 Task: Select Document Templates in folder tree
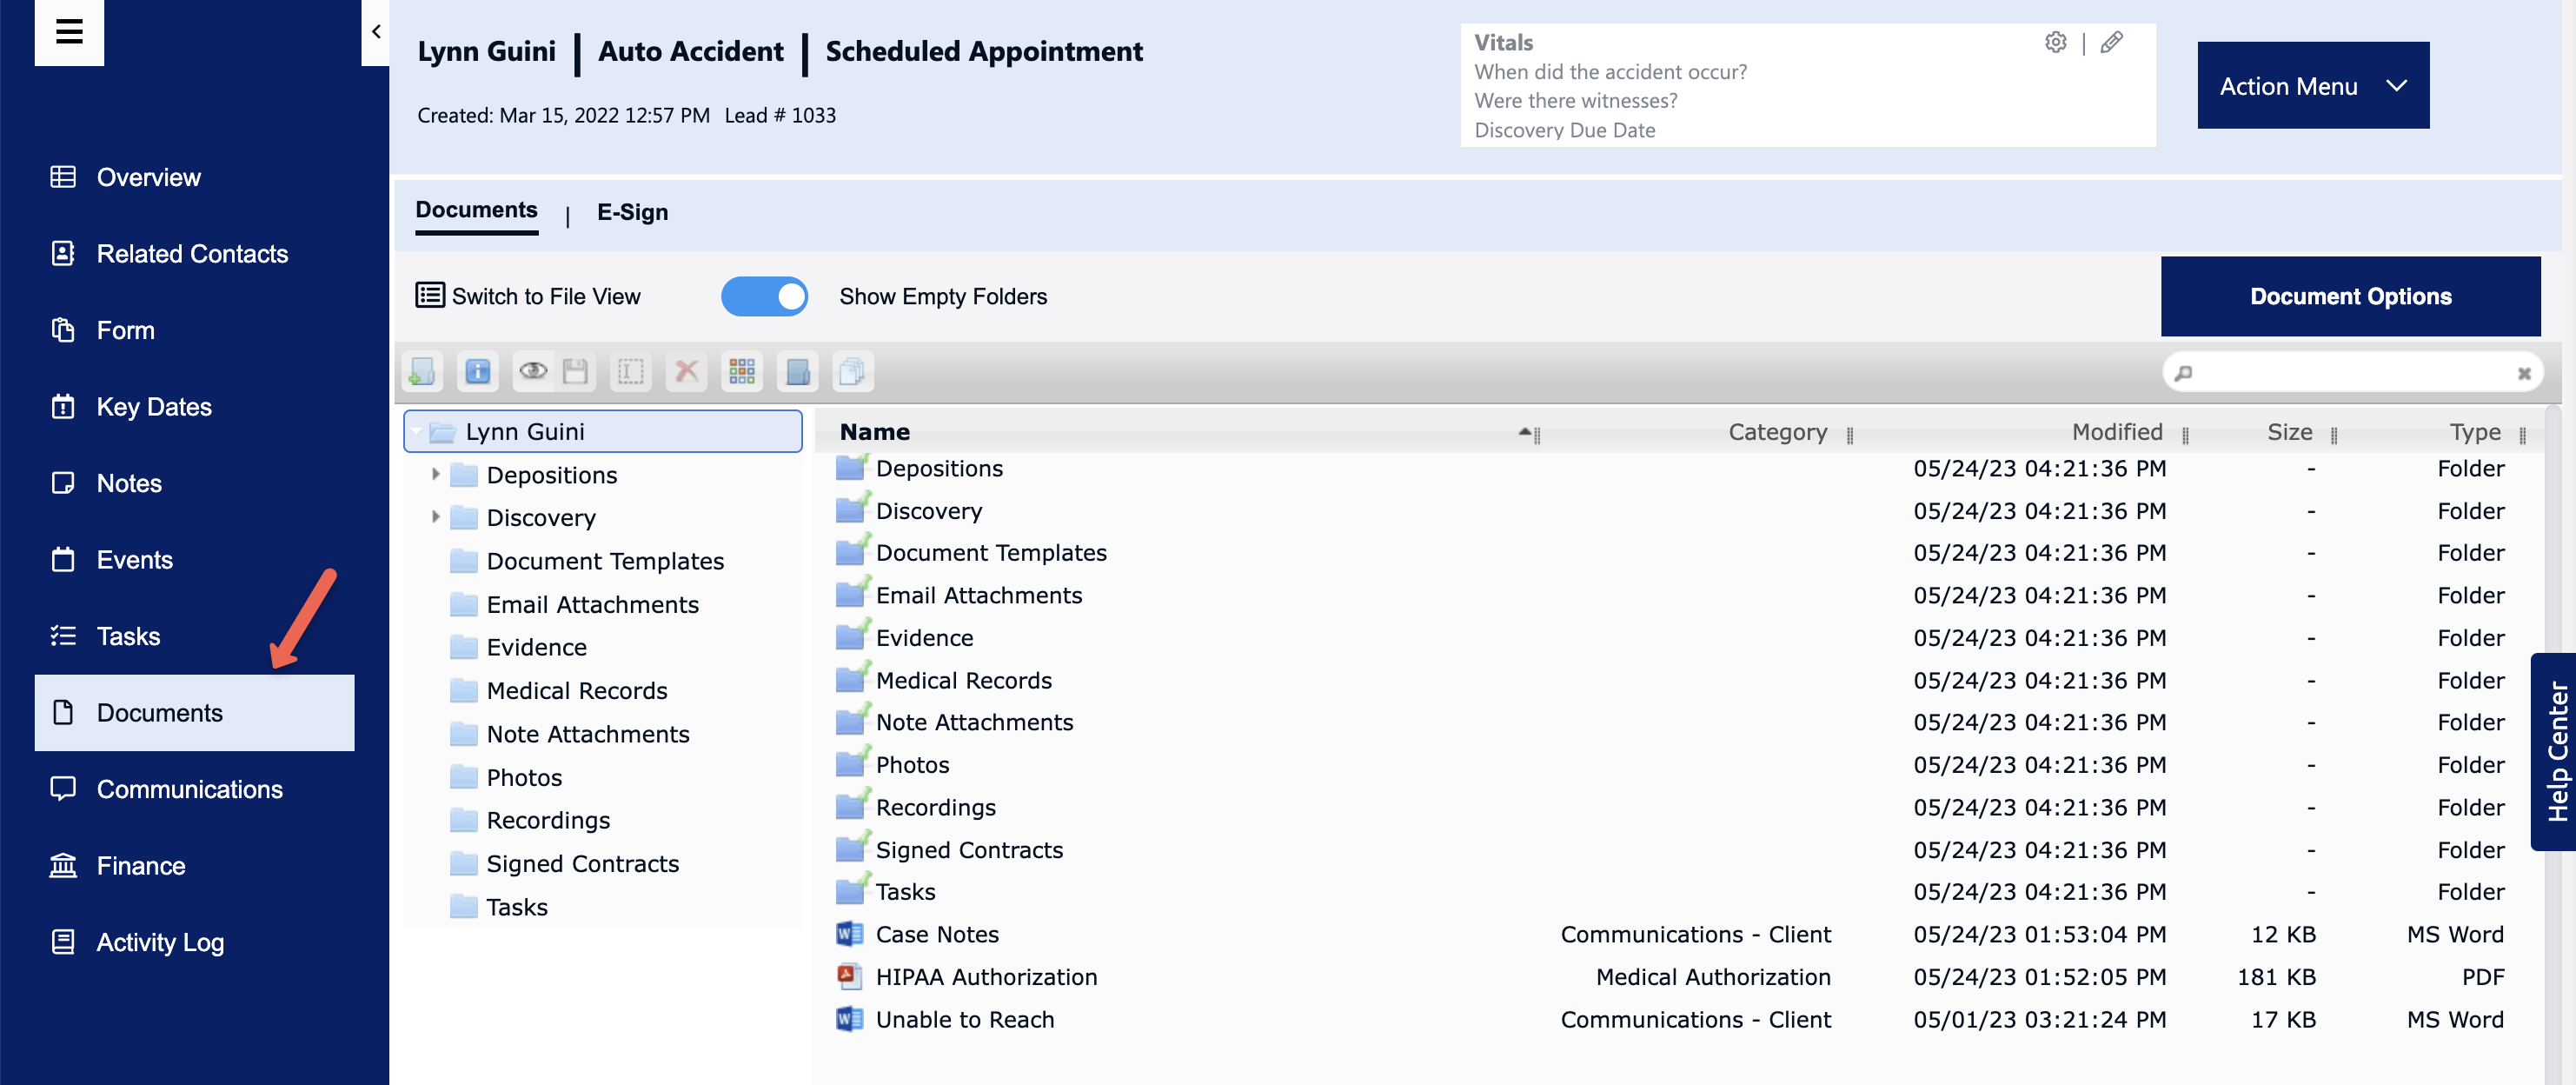point(605,561)
